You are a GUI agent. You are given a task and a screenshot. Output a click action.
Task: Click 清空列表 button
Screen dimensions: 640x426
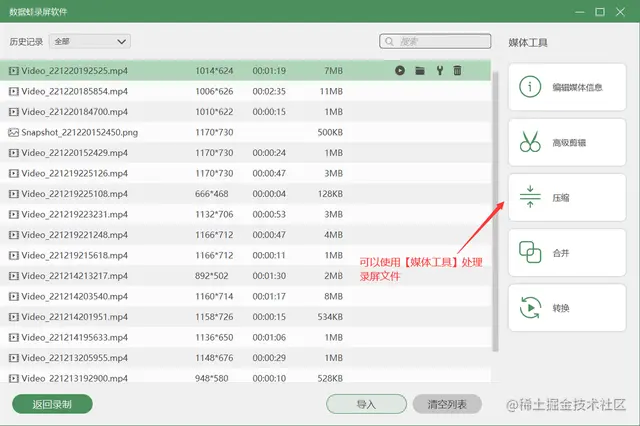[x=447, y=404]
